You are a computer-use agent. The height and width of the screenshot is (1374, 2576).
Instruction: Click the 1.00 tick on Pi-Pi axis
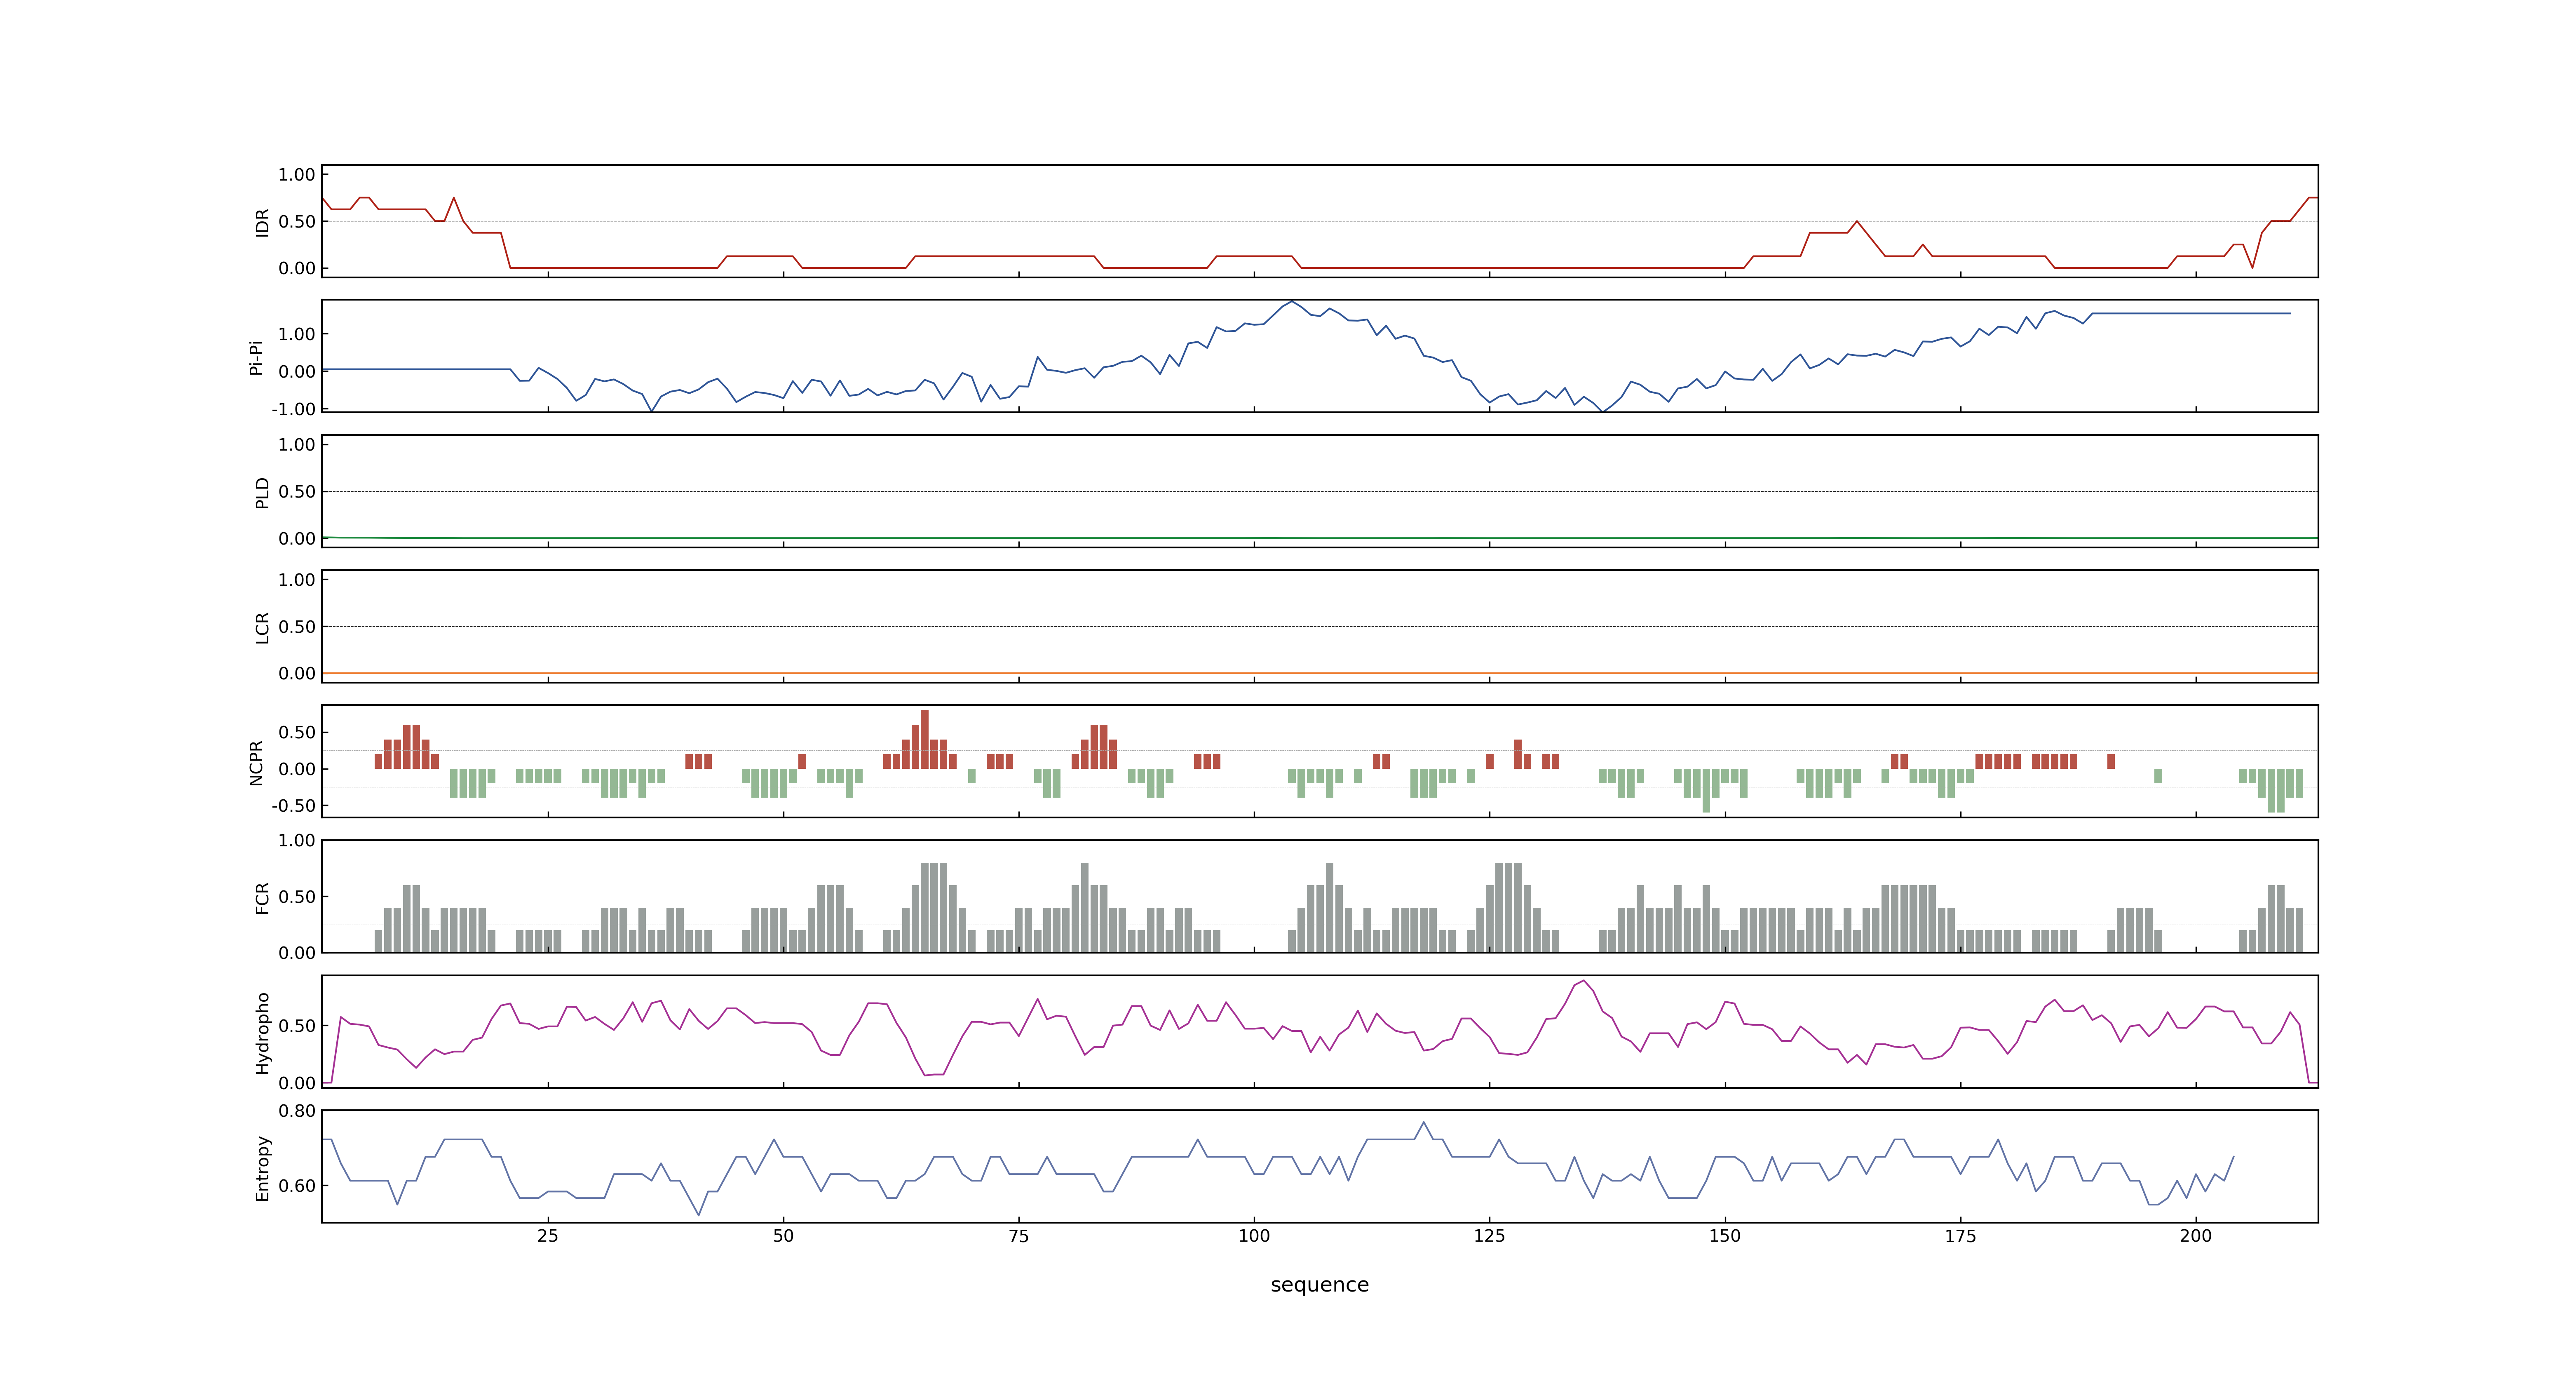[297, 334]
